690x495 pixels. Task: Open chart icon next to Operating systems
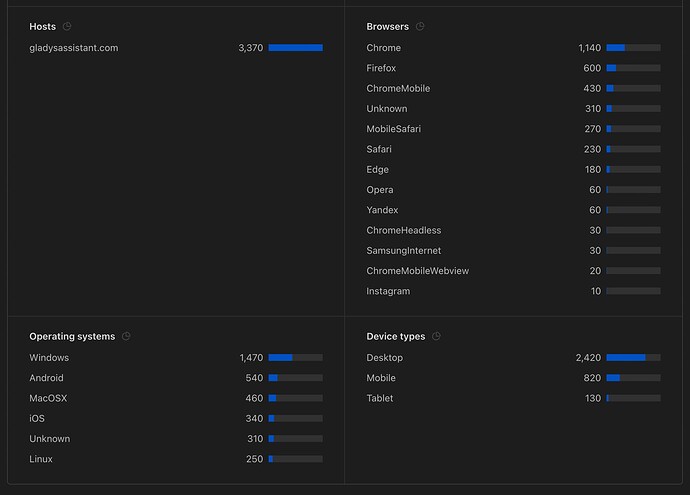pyautogui.click(x=126, y=337)
